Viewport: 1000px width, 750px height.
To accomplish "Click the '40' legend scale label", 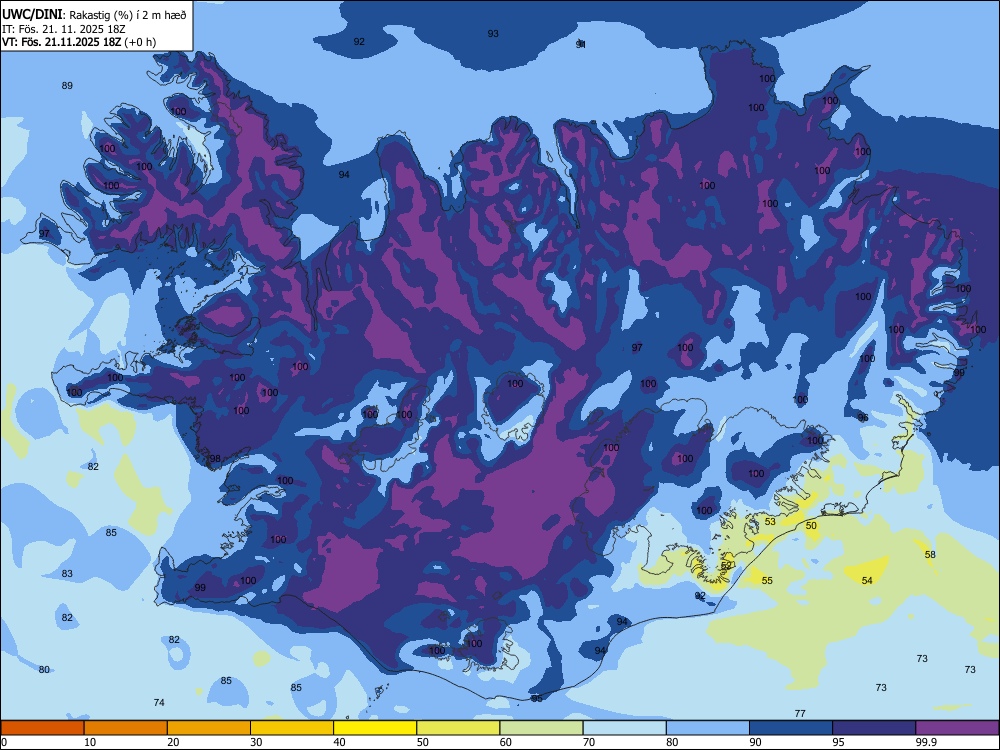I will 339,742.
